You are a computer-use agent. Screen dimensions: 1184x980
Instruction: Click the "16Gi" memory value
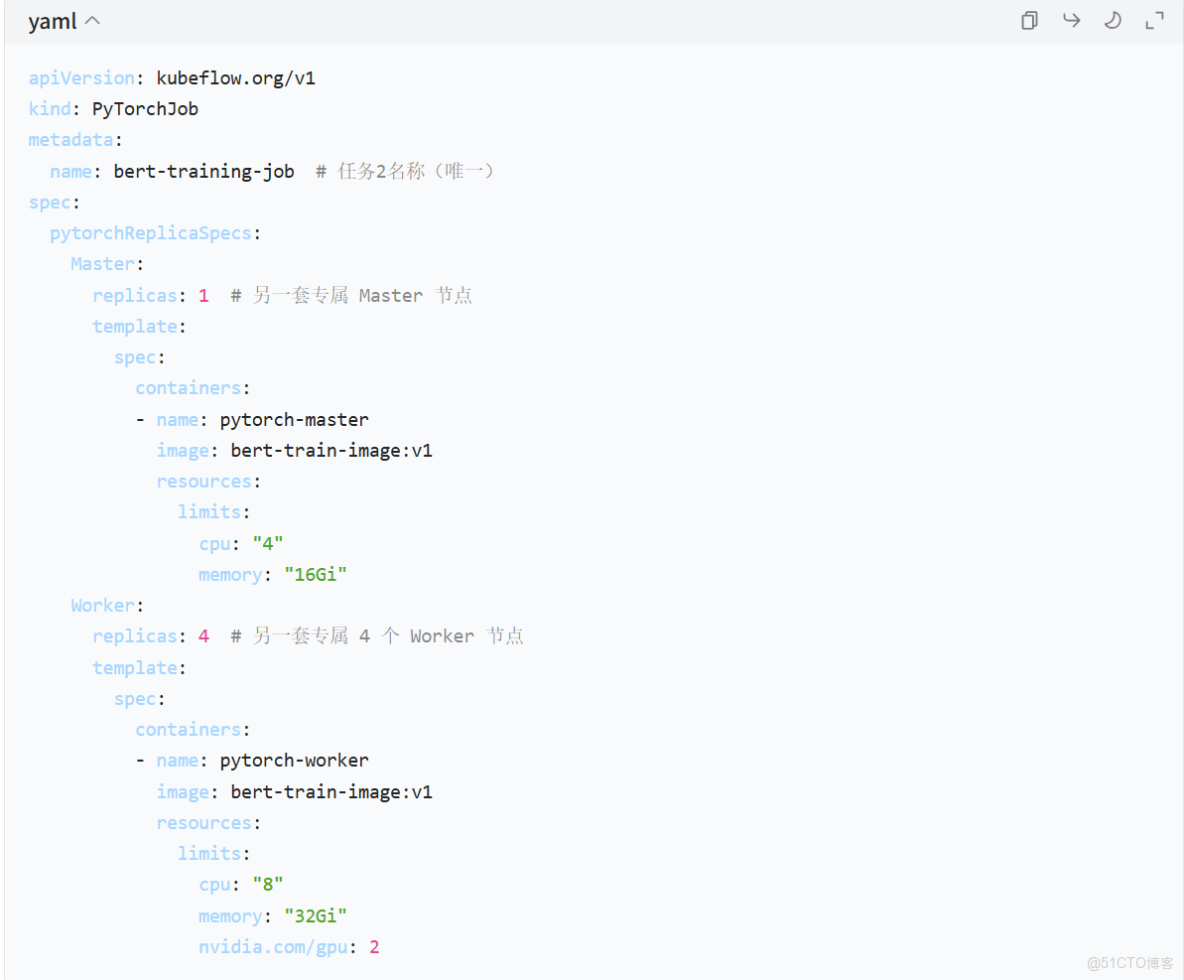coord(315,574)
